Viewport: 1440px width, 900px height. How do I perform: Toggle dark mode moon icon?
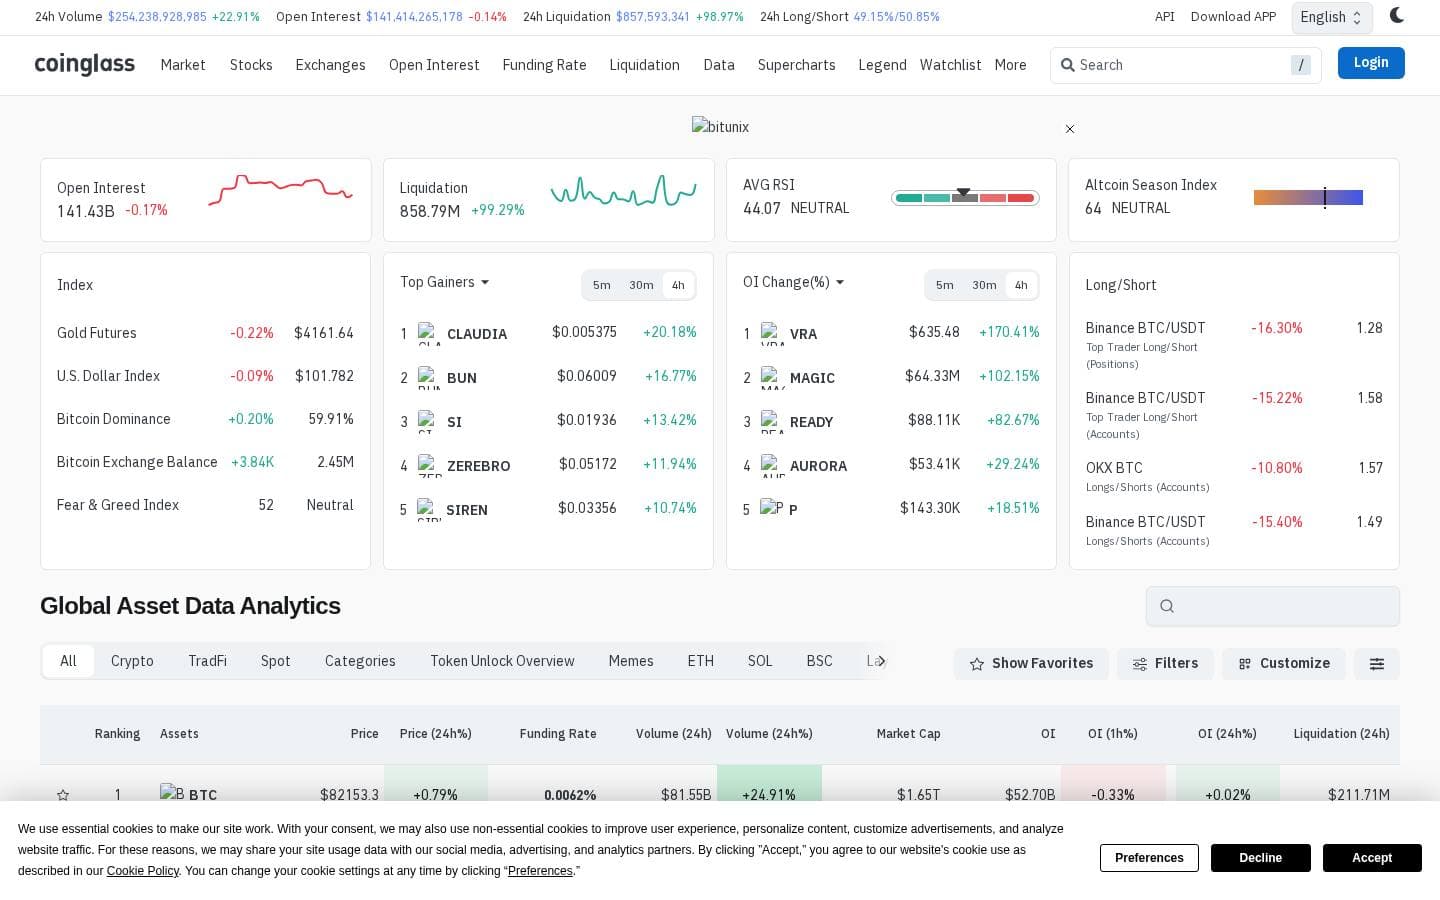click(x=1397, y=16)
